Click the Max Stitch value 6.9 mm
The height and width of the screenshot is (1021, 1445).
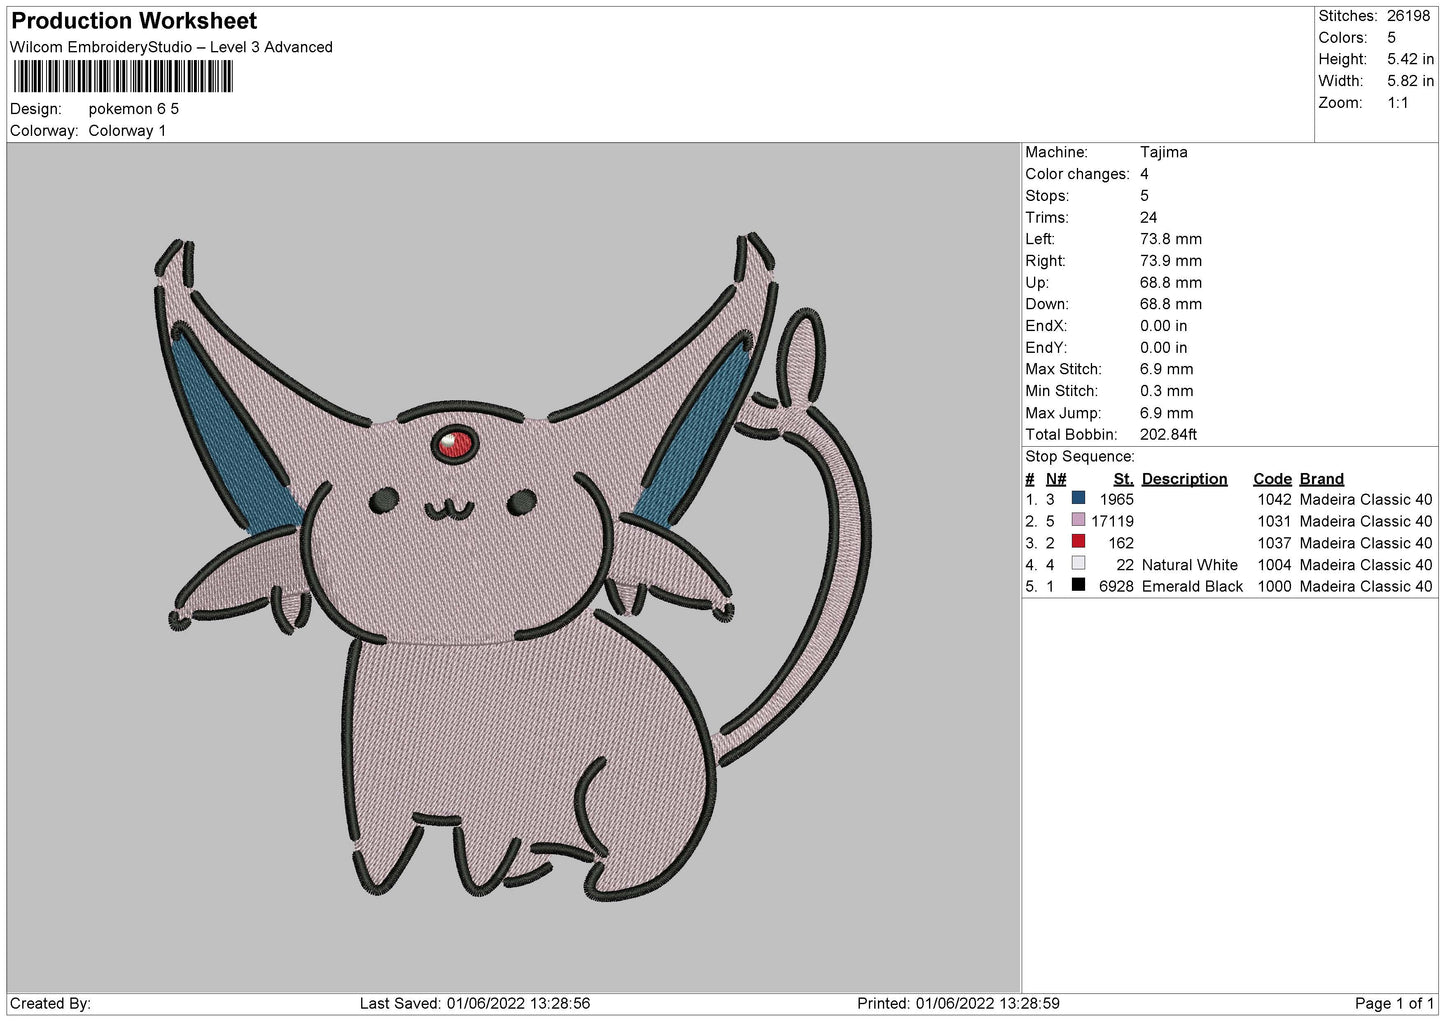1166,369
